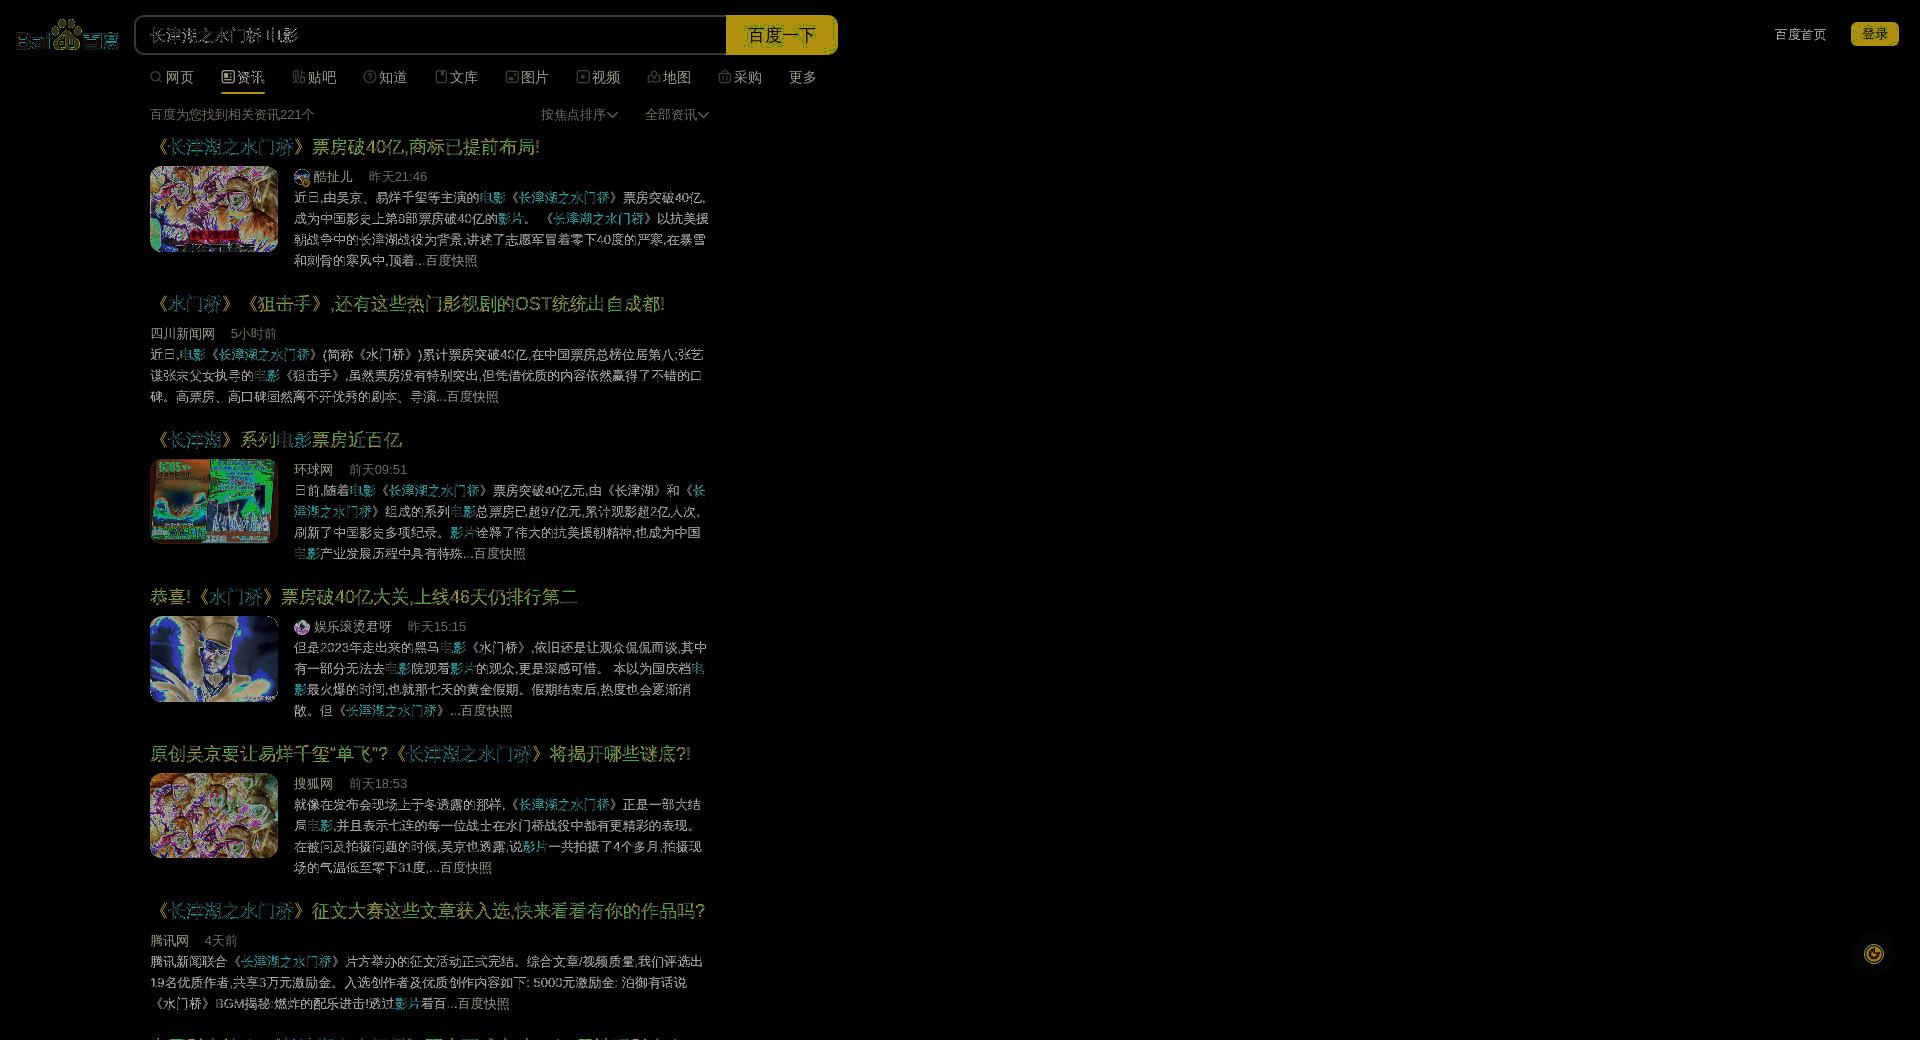1920x1040 pixels.
Task: Open thumbnail of 恭喜!《水门桥》 article
Action: click(x=214, y=659)
